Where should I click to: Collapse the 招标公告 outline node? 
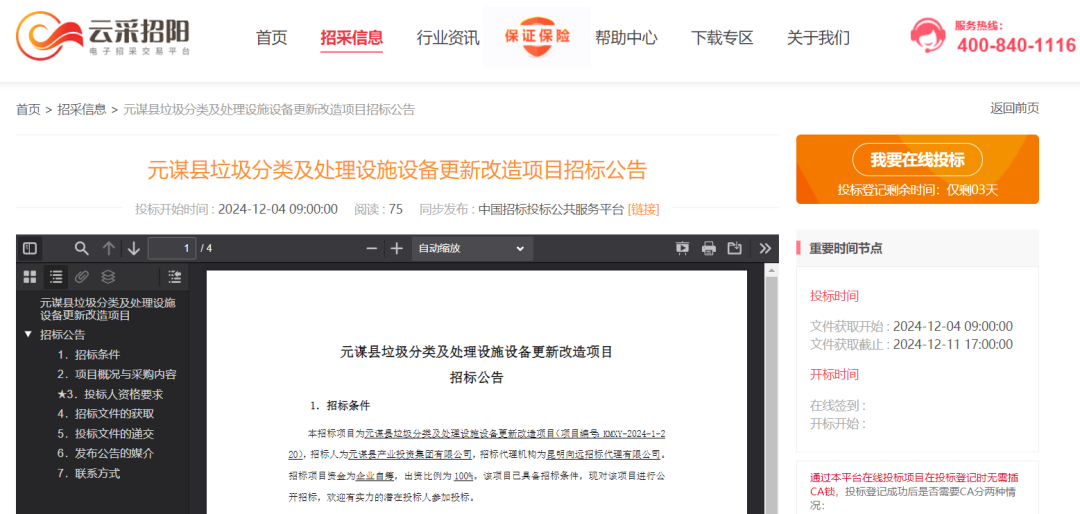tap(28, 334)
